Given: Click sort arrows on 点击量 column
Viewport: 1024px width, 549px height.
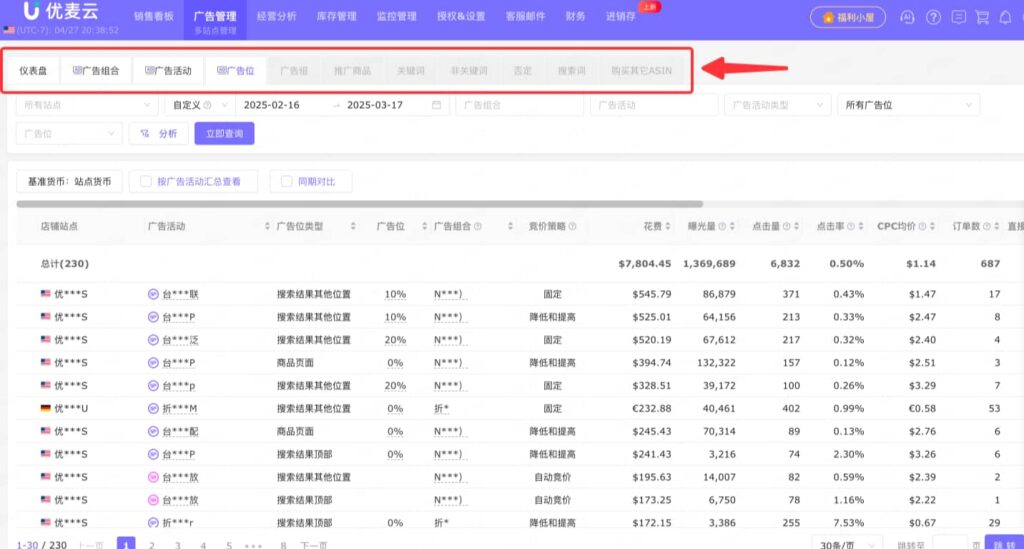Looking at the screenshot, I should tap(796, 227).
